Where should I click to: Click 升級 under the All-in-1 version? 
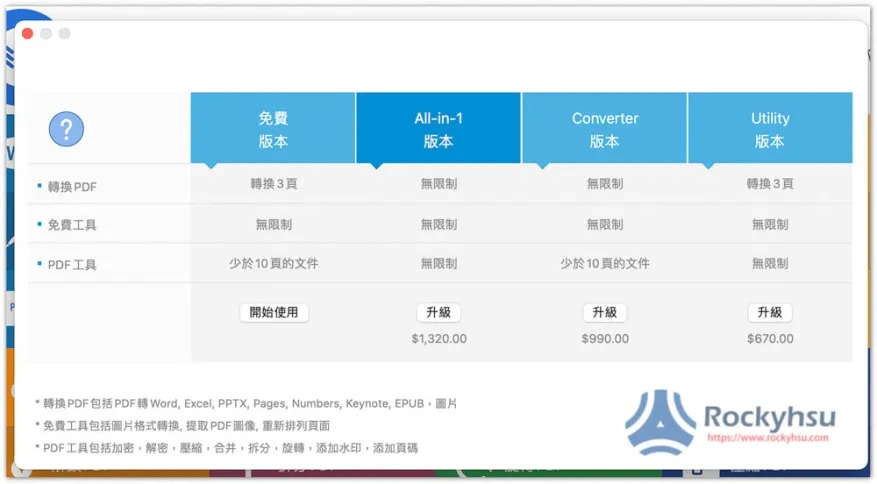438,313
